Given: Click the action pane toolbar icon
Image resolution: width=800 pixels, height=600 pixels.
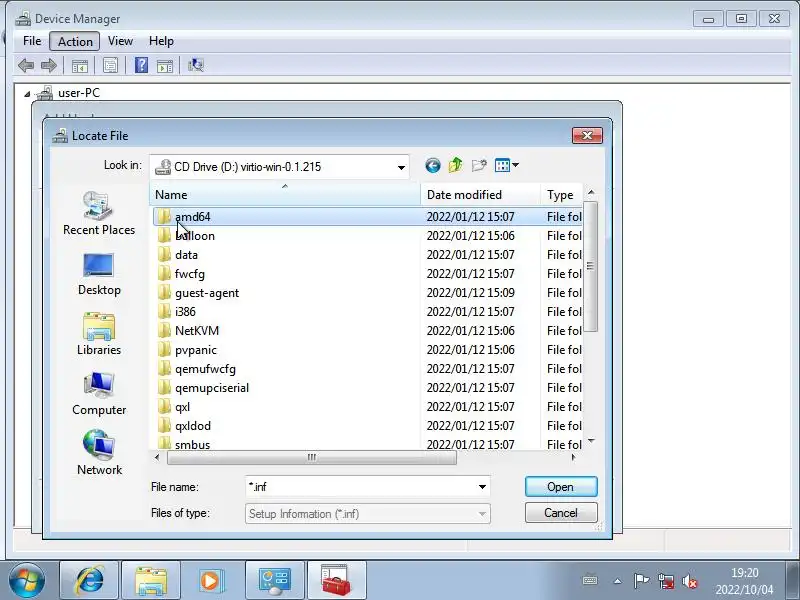Looking at the screenshot, I should [165, 65].
